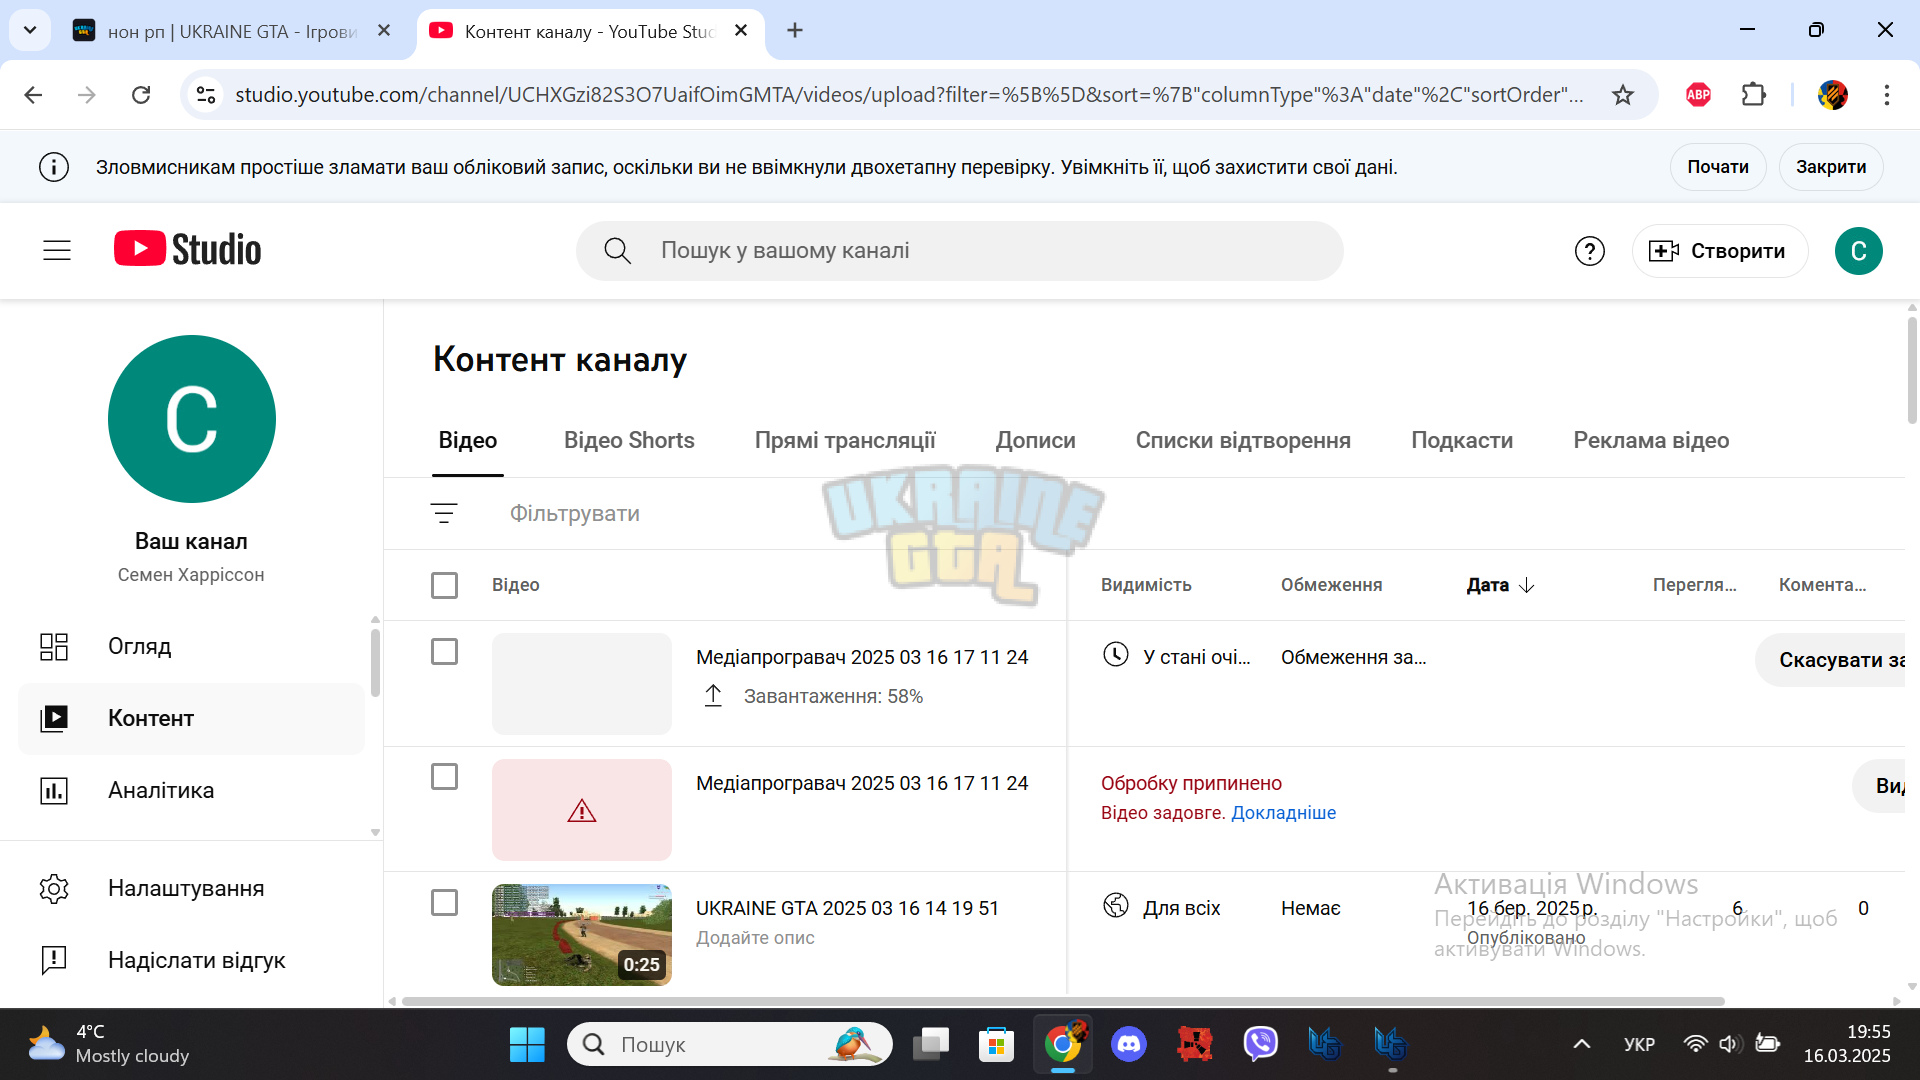The height and width of the screenshot is (1080, 1920).
Task: Open Task View on the taskbar
Action: [930, 1044]
